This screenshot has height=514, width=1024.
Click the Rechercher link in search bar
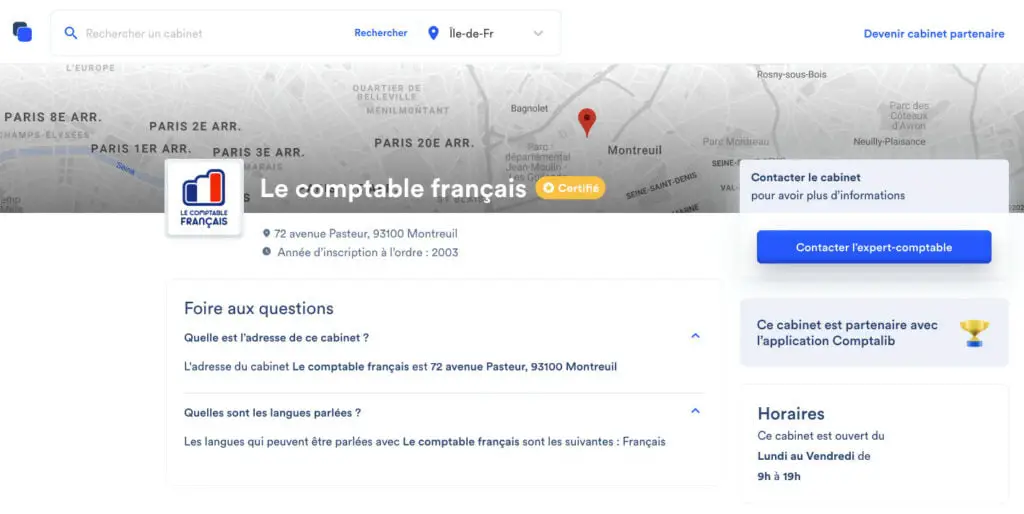(x=381, y=33)
